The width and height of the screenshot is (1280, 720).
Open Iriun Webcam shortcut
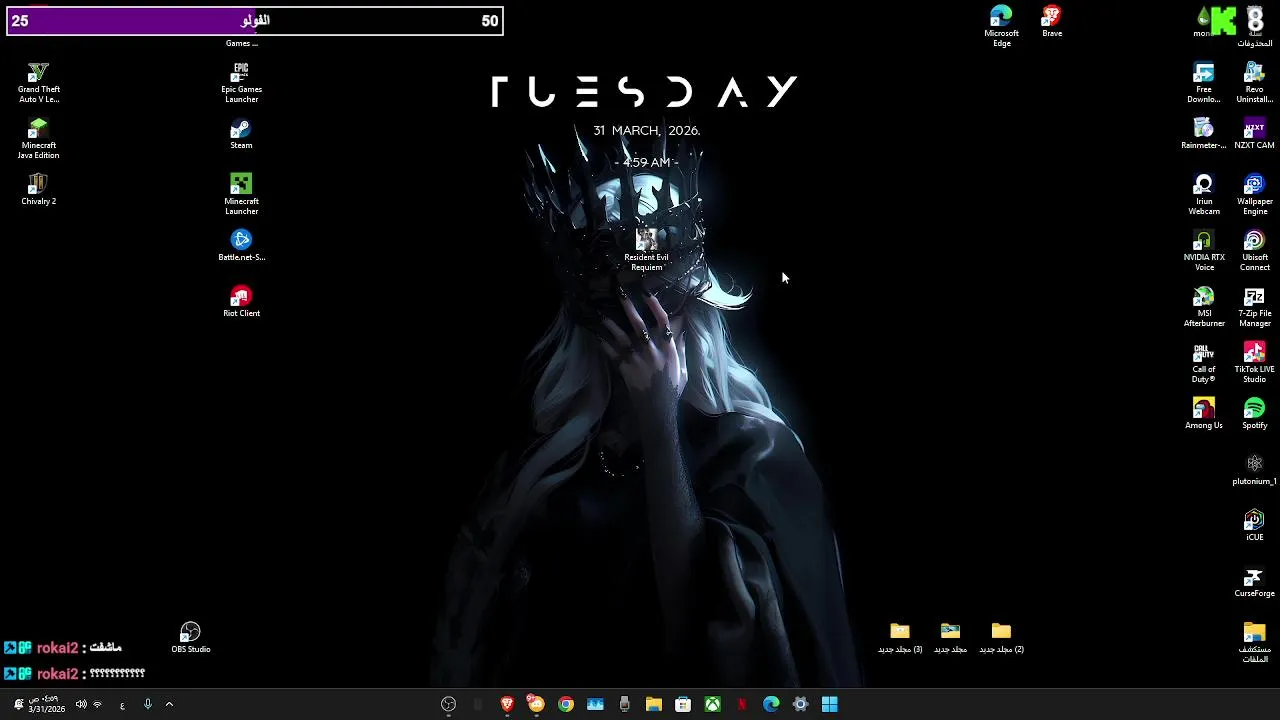coord(1203,194)
